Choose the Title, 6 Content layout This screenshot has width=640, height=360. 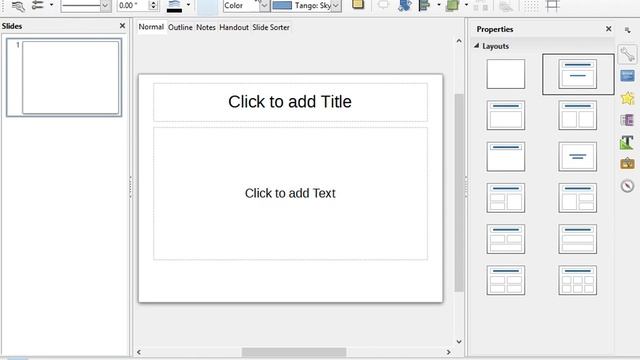coord(578,280)
